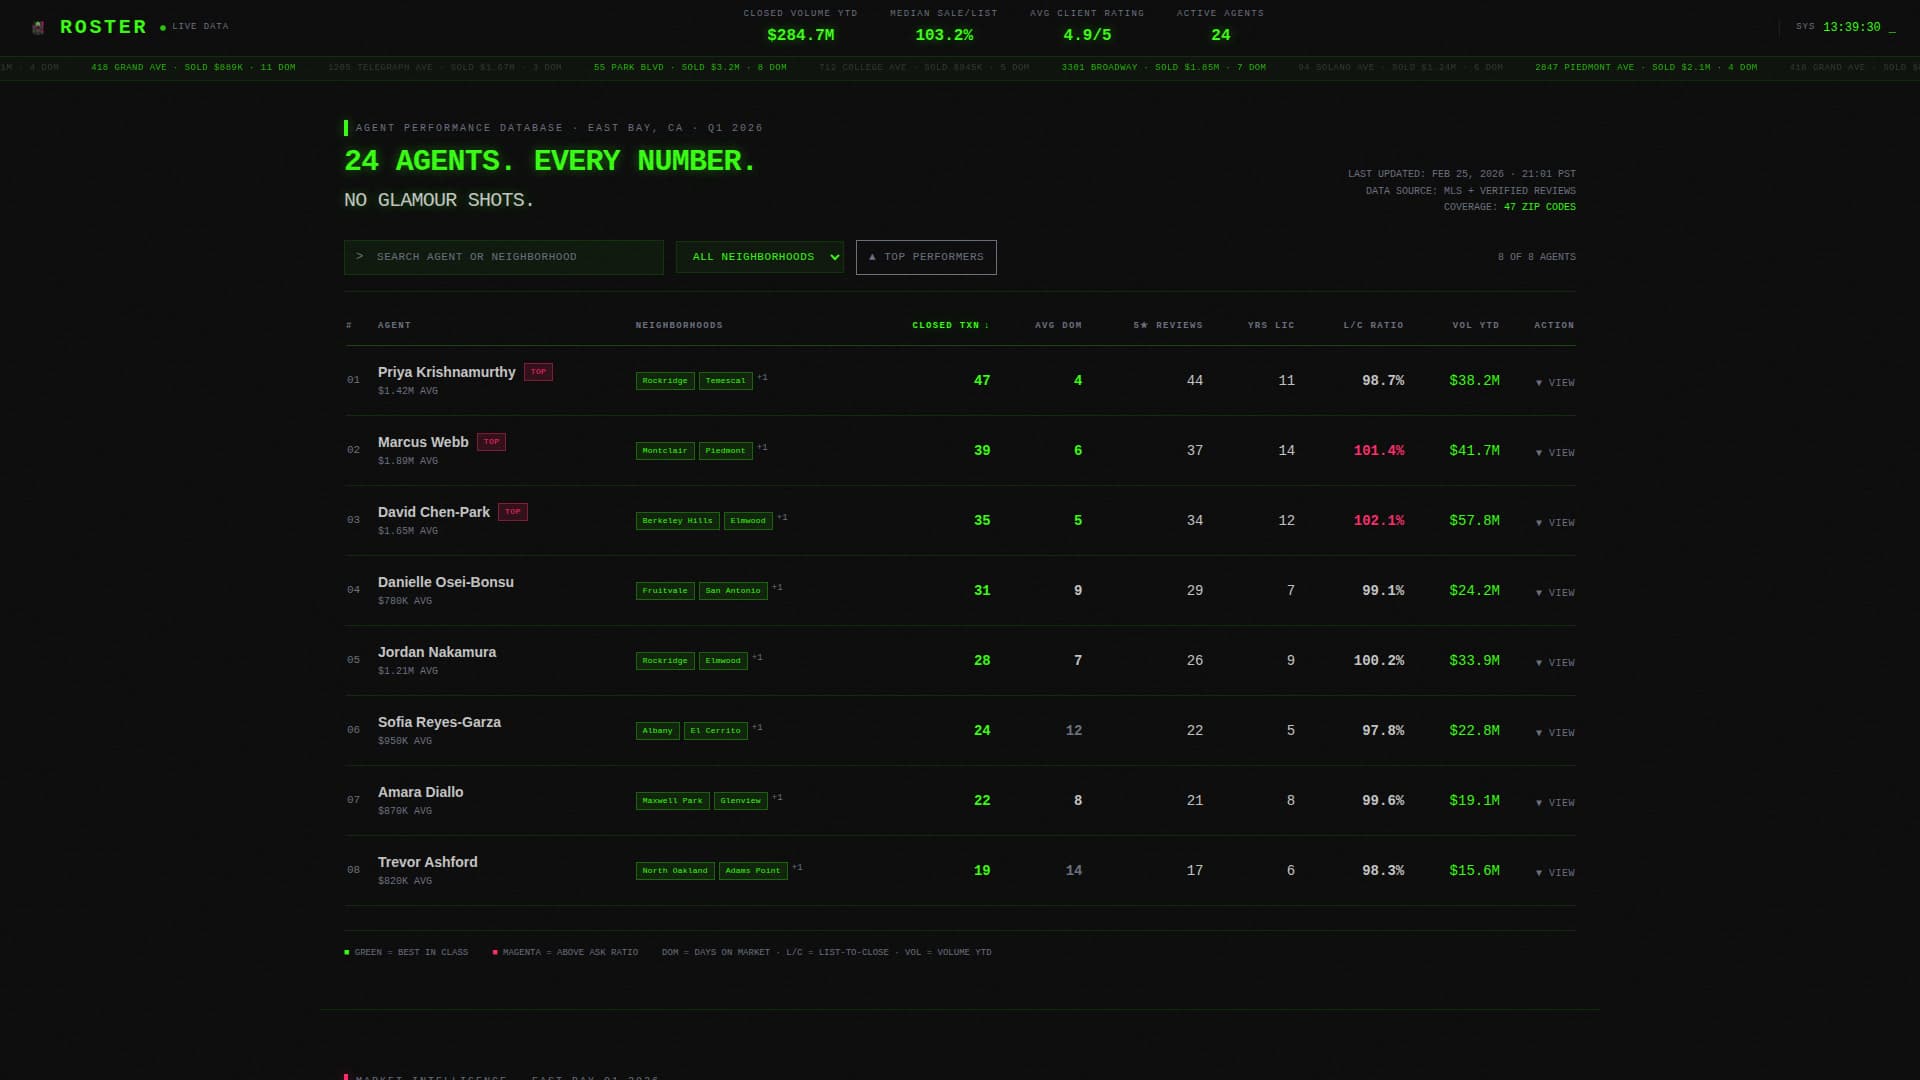Click the magenta Above Ask Ratio swatch
The image size is (1920, 1080).
(x=495, y=953)
